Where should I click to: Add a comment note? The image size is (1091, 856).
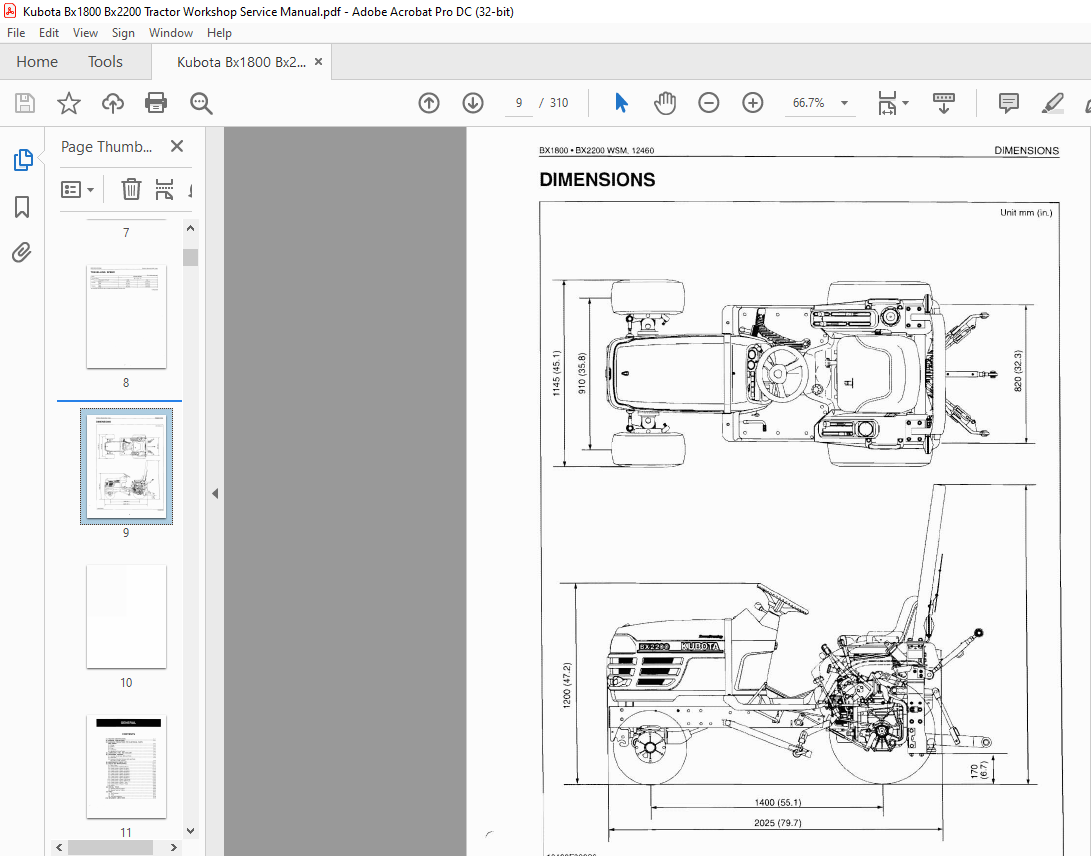pos(1008,103)
